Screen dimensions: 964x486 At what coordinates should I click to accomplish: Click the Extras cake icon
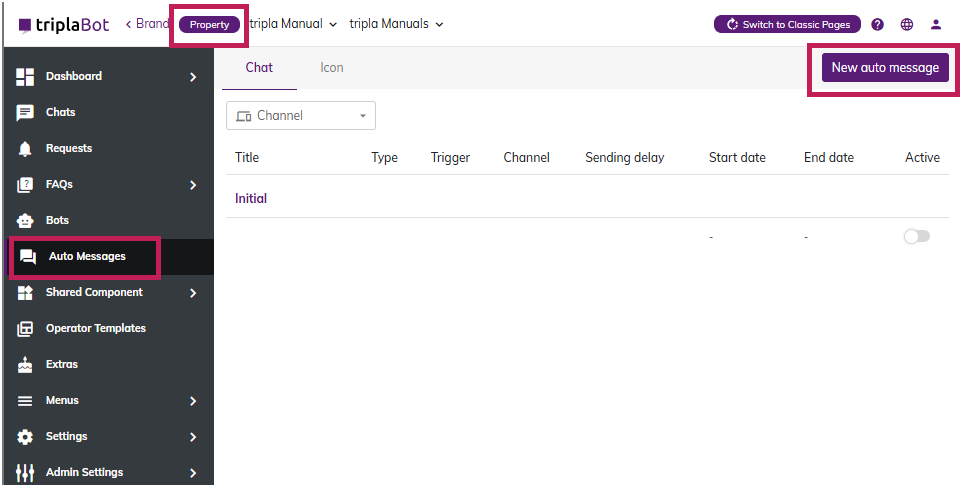pyautogui.click(x=25, y=365)
